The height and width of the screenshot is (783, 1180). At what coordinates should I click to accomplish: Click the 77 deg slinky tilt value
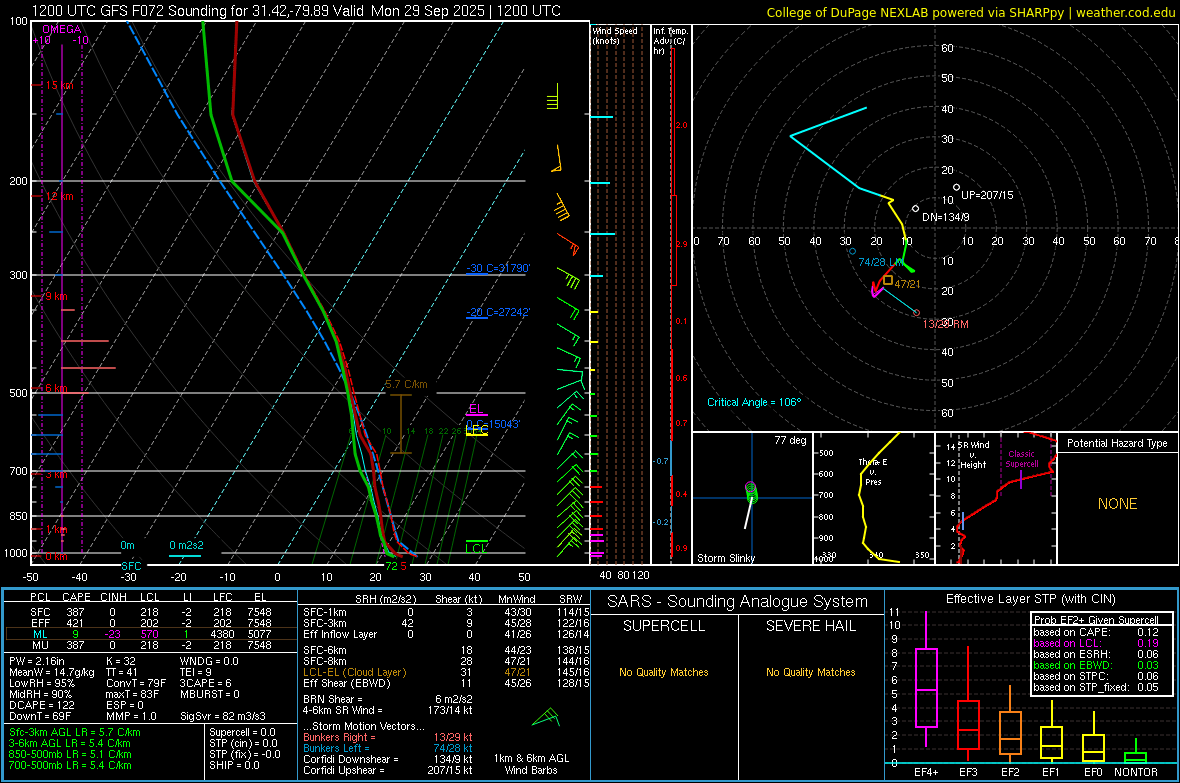tap(790, 440)
